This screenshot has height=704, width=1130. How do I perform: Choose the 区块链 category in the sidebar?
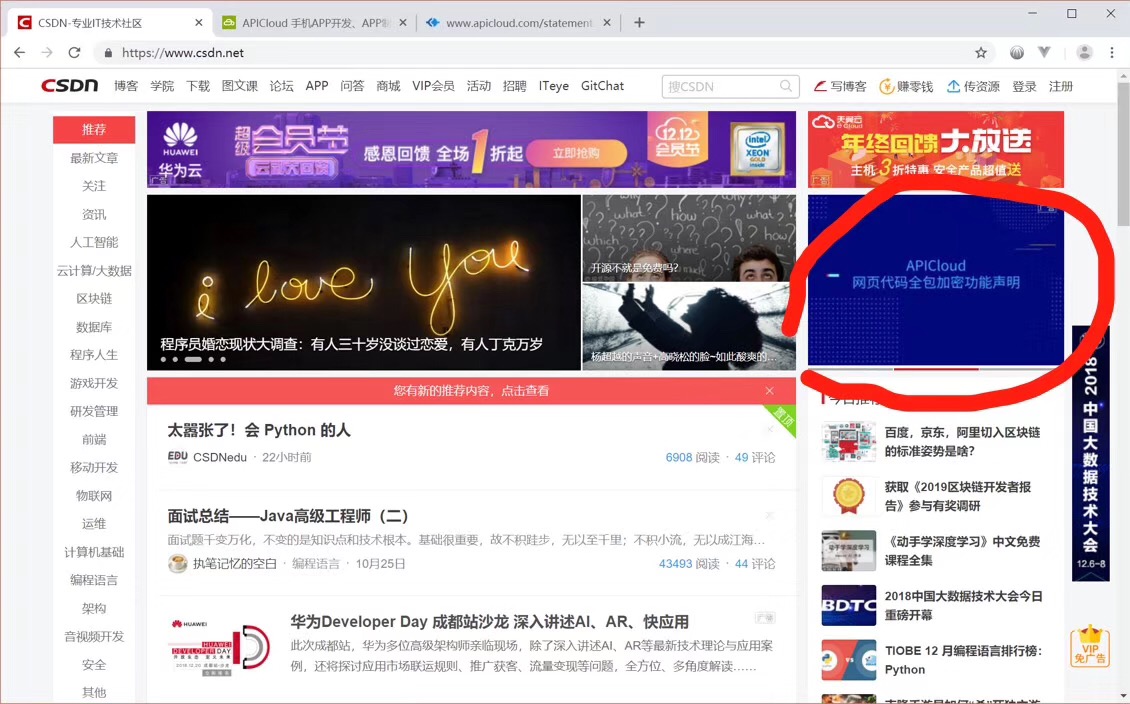[94, 299]
